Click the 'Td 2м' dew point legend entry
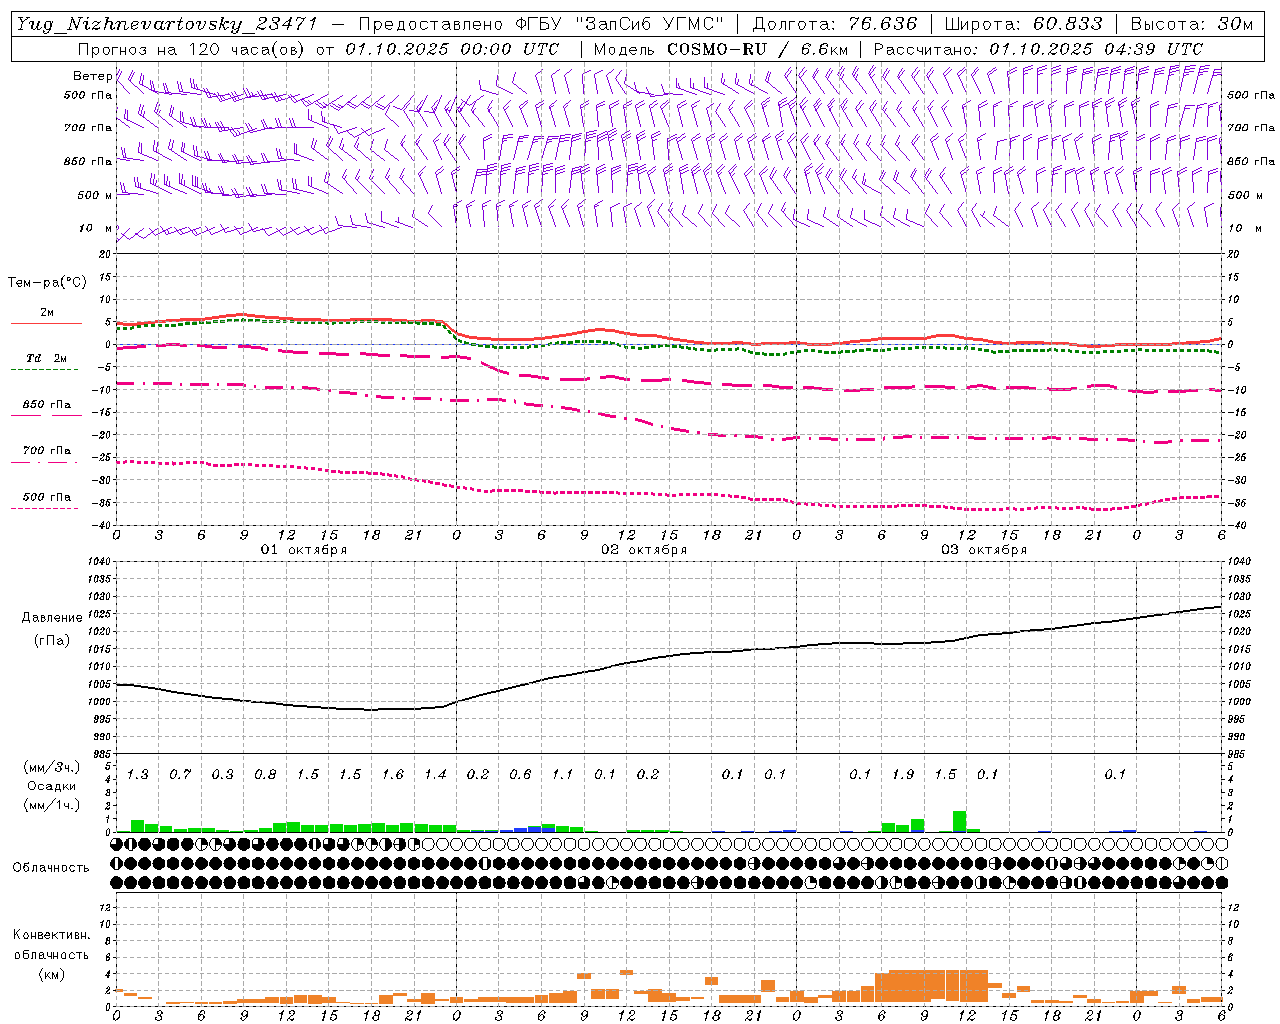The image size is (1280, 1024). click(47, 358)
